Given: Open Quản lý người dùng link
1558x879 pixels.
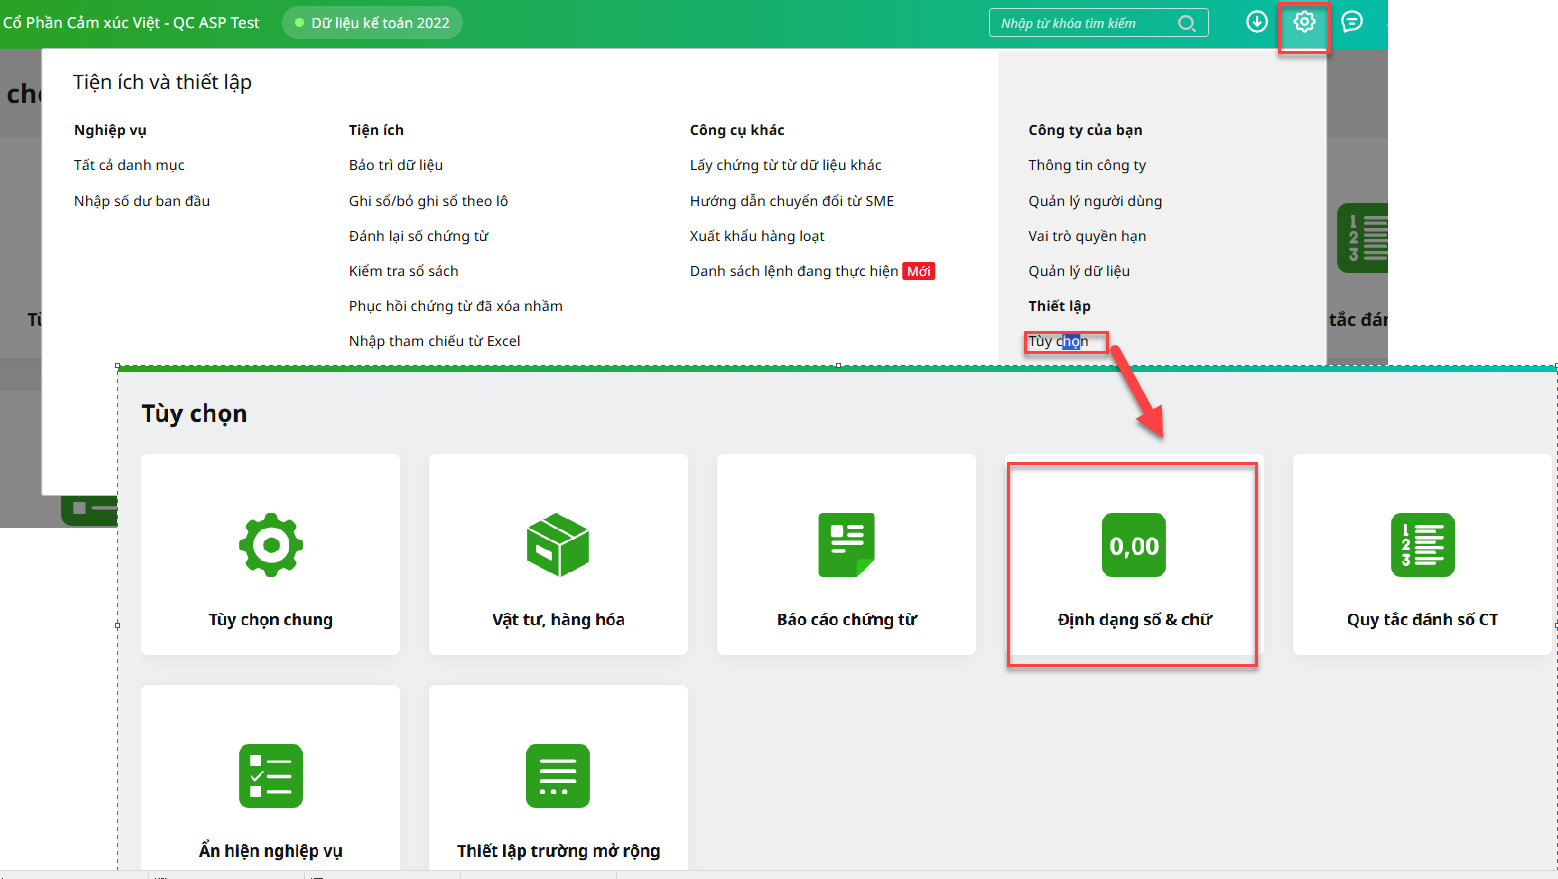Looking at the screenshot, I should point(1095,201).
